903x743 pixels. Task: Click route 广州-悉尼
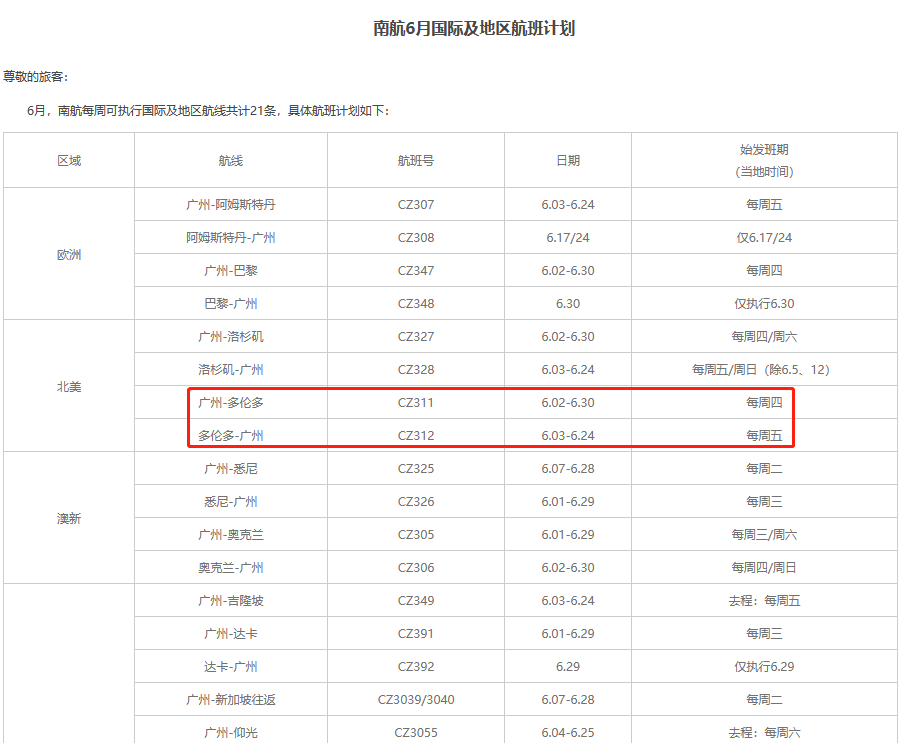231,468
